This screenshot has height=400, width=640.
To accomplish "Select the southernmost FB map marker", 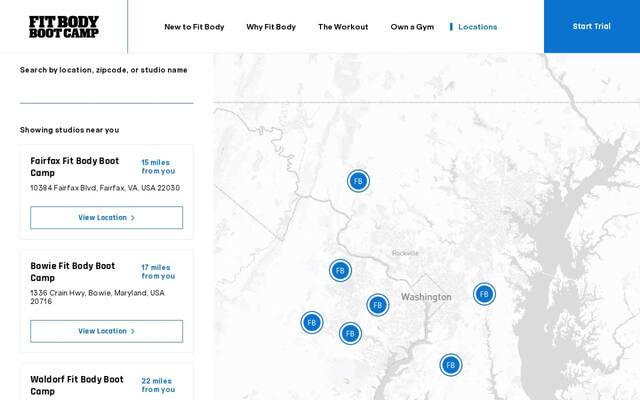I will 451,365.
